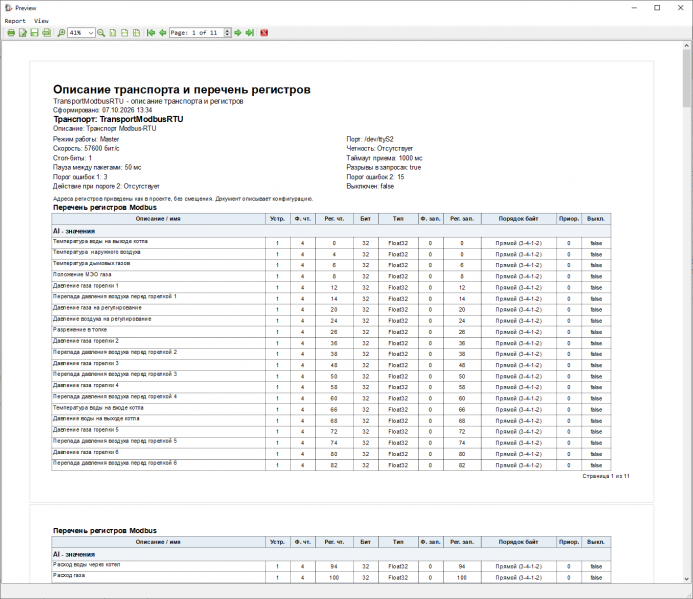Image resolution: width=693 pixels, height=599 pixels.
Task: Click 'Четность: Отсутствует' text
Action: point(380,149)
